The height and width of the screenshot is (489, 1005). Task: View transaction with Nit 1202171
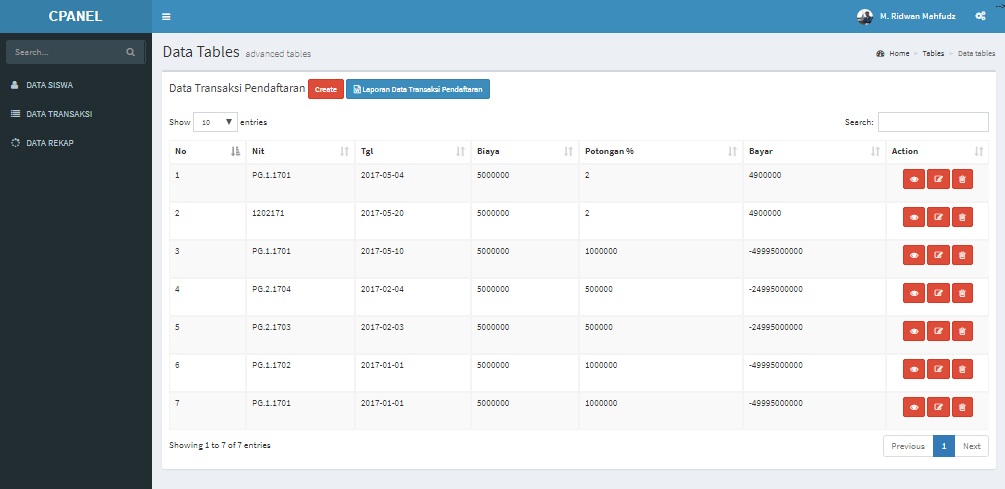pos(913,217)
